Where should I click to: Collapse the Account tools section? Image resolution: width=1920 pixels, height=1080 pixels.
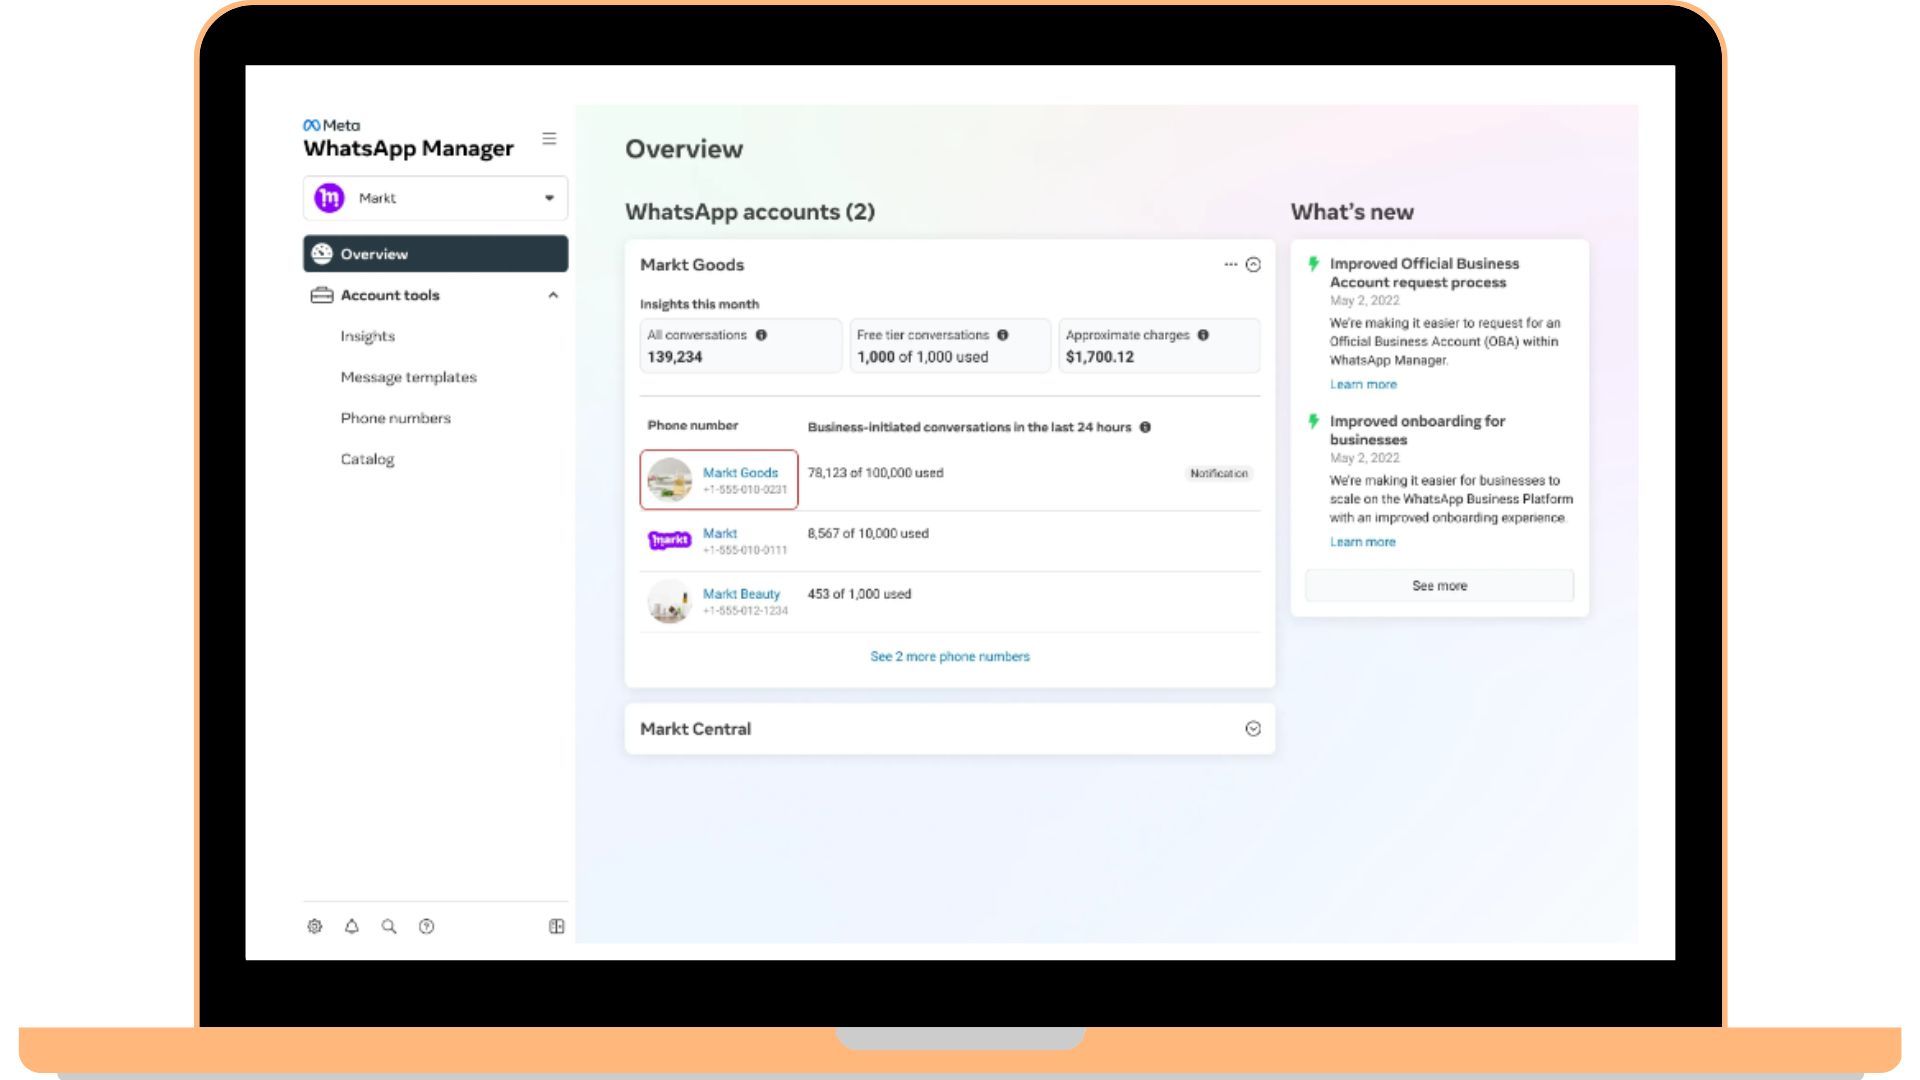(553, 295)
